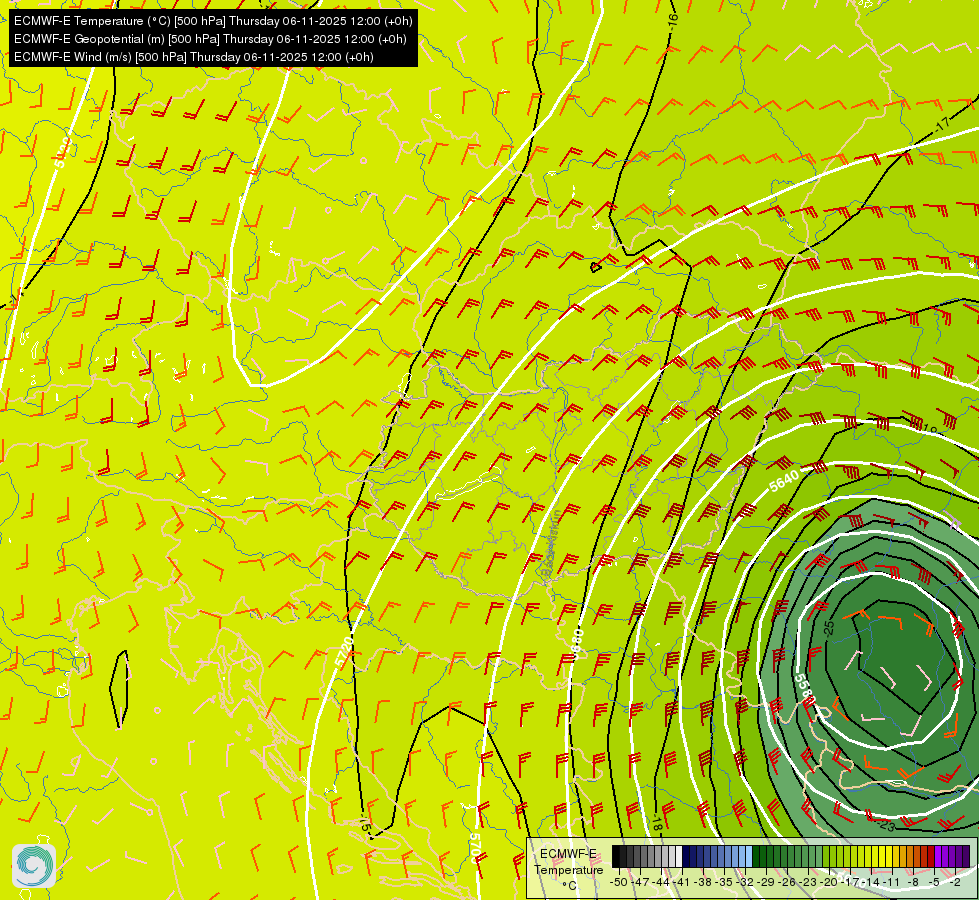Click the -23 isotherm label at bottom right
This screenshot has height=900, width=979.
(886, 826)
